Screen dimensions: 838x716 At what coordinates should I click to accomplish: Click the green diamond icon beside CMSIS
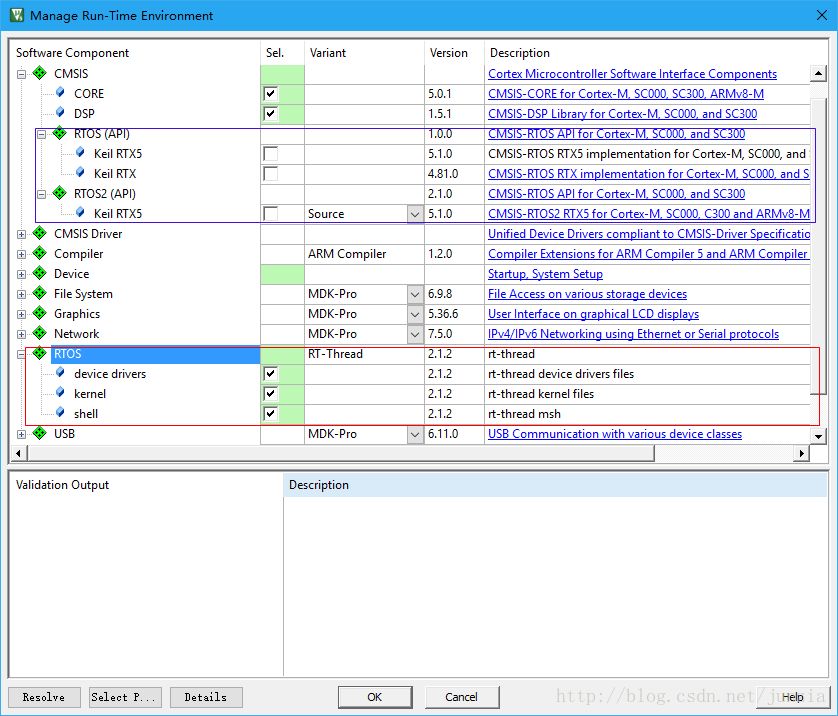[40, 73]
